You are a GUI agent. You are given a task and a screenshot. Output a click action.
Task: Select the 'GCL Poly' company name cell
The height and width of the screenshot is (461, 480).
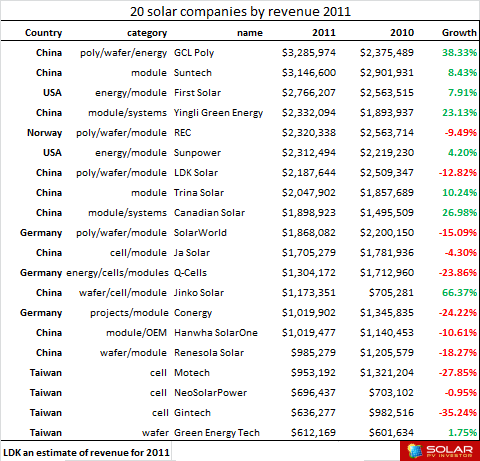(194, 53)
